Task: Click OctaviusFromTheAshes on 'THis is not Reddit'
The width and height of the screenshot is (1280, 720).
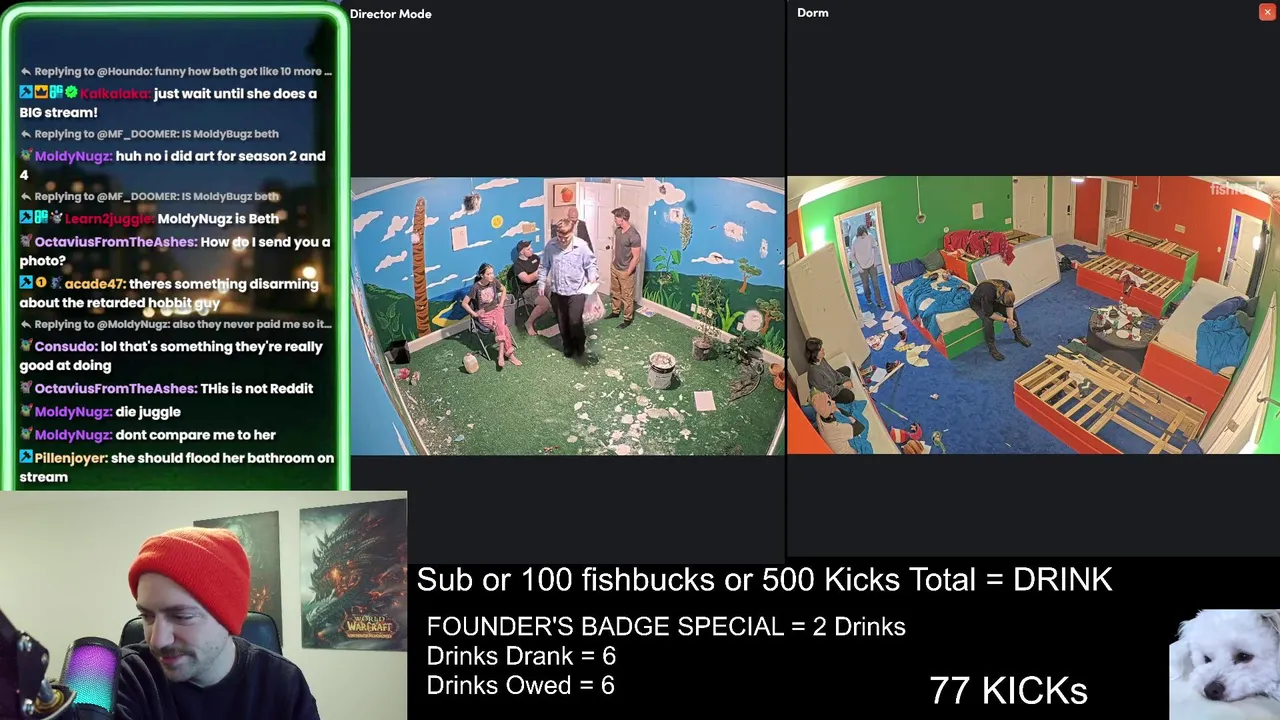Action: (115, 389)
